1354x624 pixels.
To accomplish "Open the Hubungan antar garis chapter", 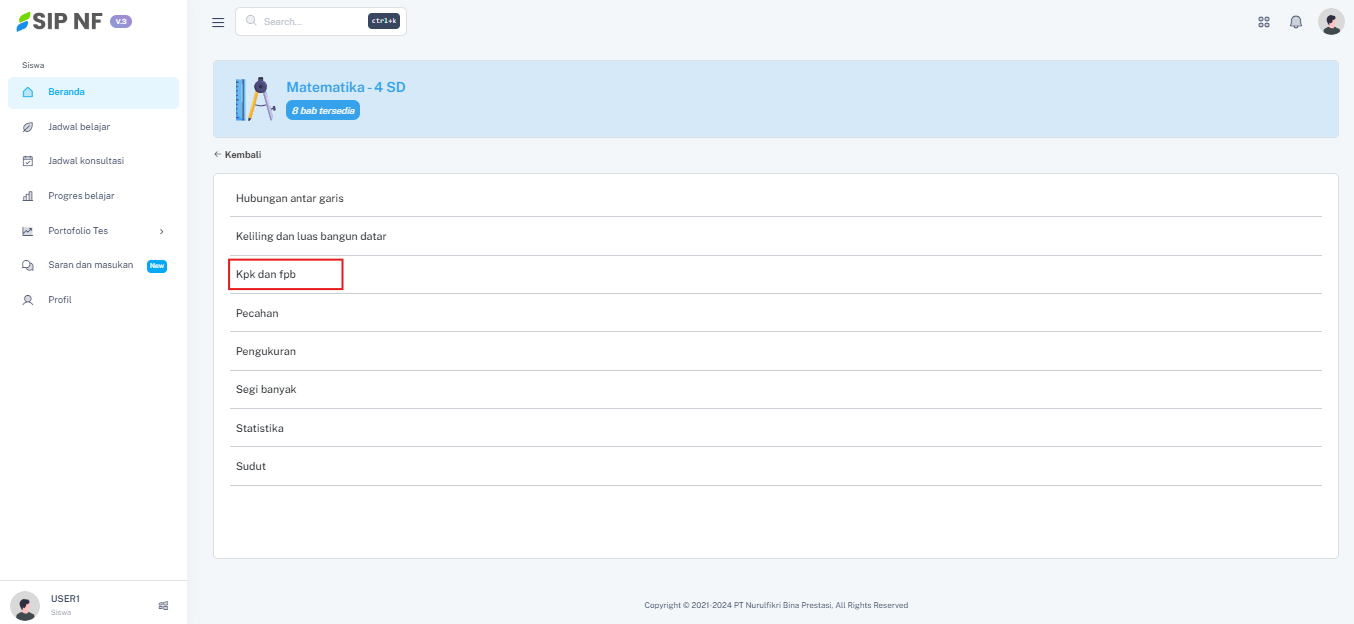I will 290,198.
